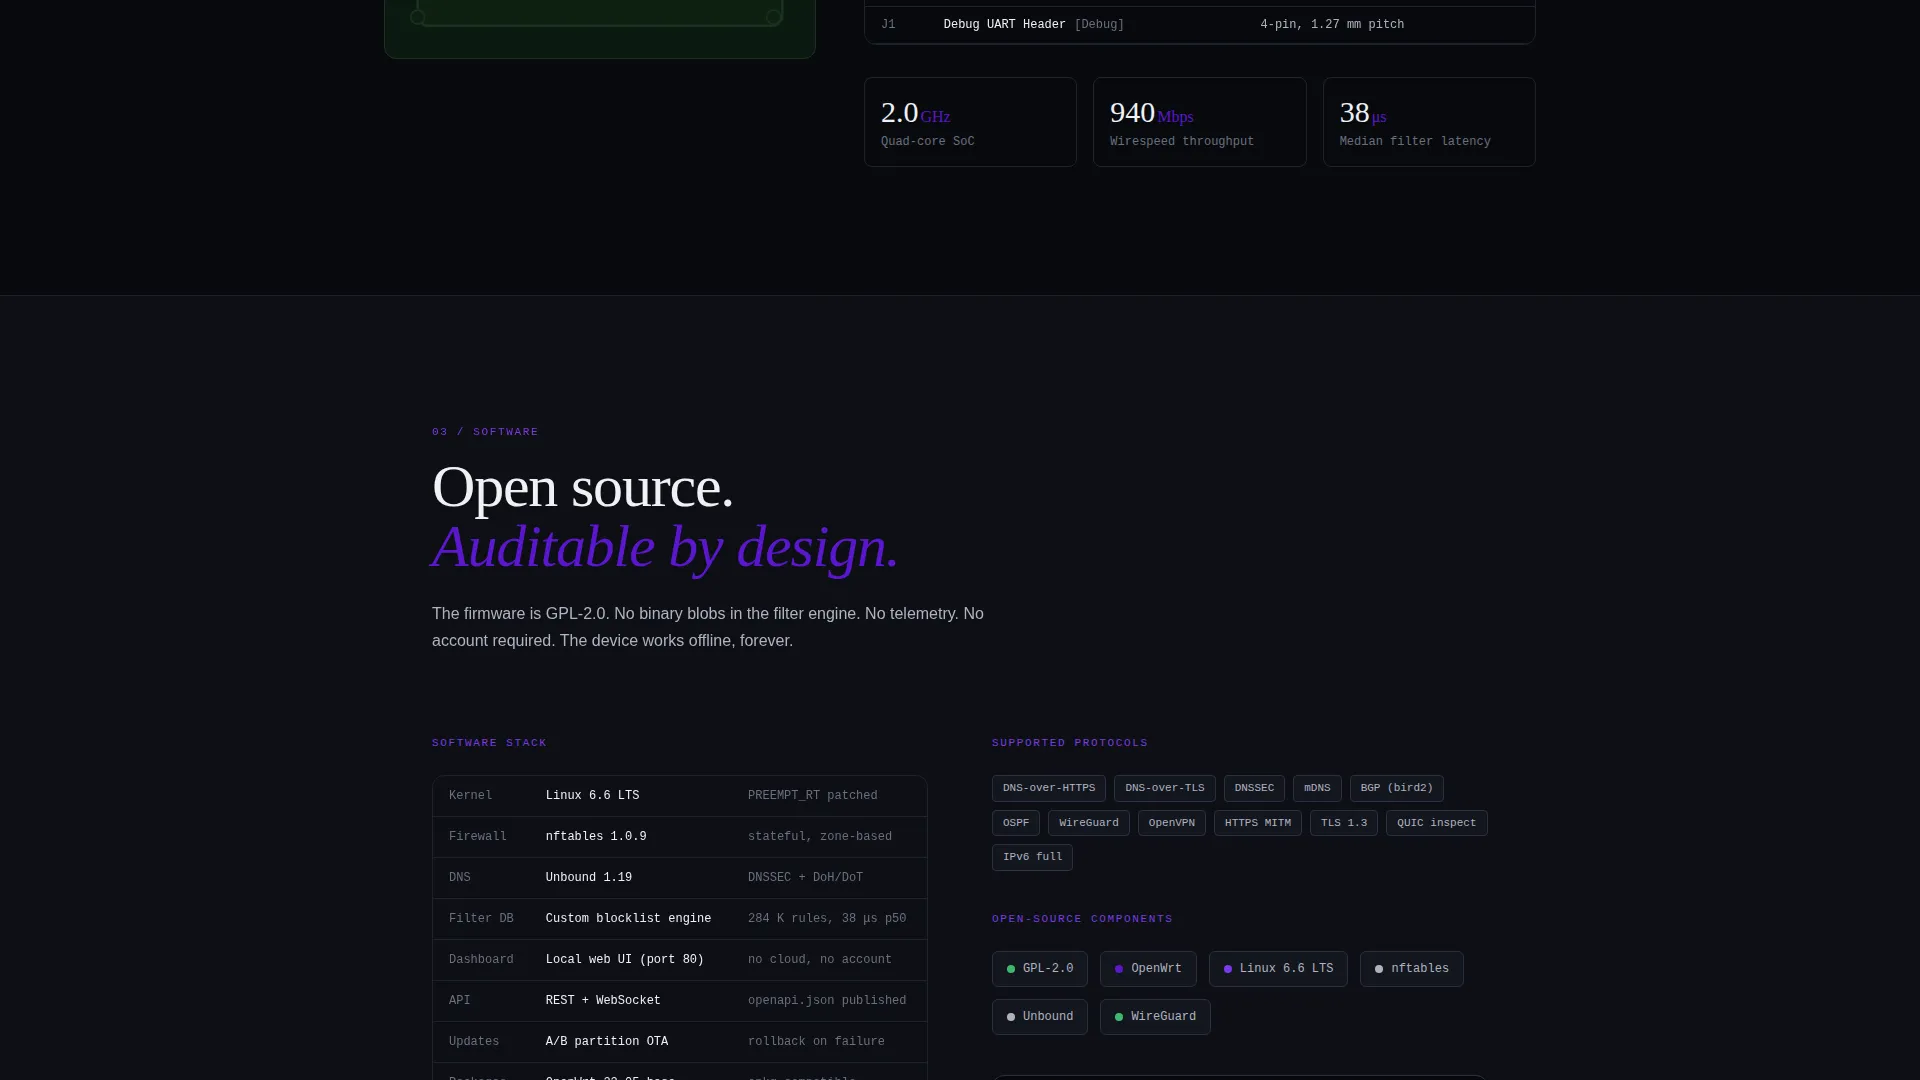The height and width of the screenshot is (1080, 1920).
Task: Click 'Custom blocklist engine' cell
Action: [x=628, y=919]
